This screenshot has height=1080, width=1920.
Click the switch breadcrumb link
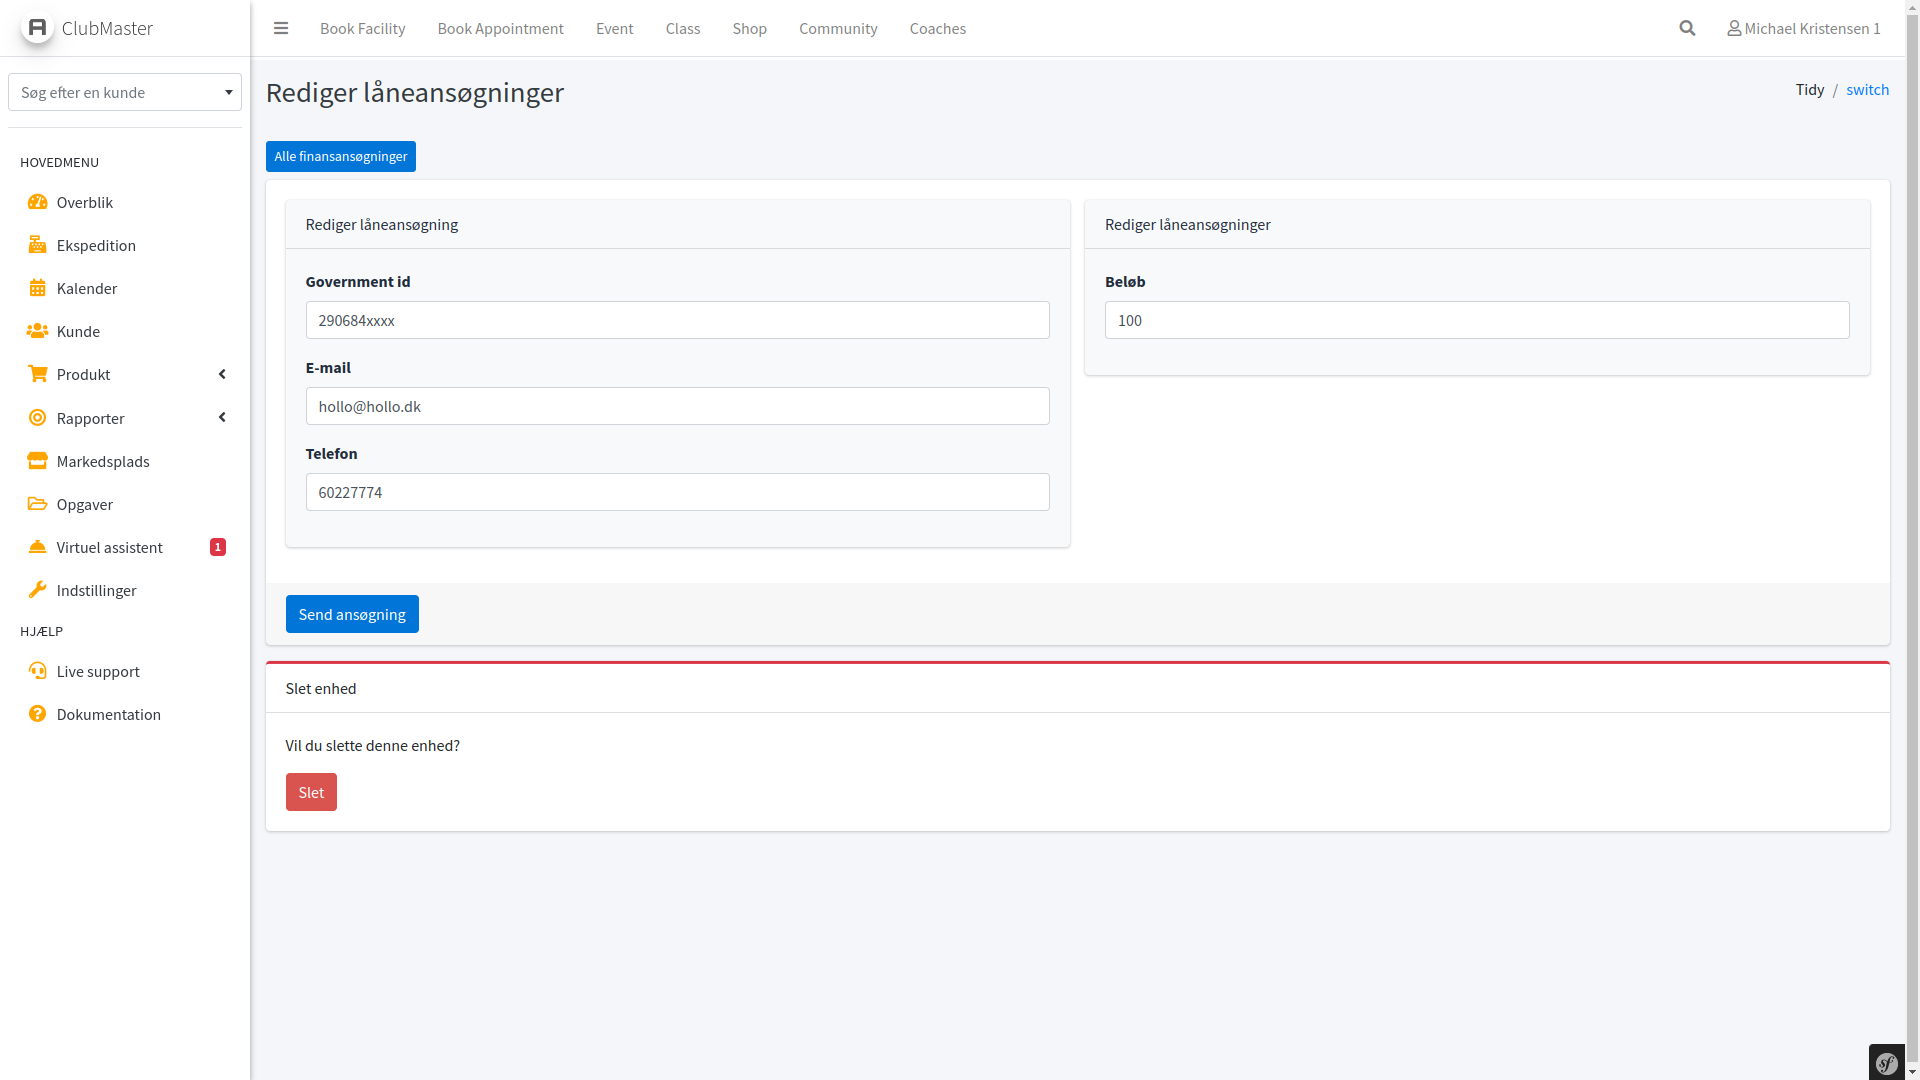(x=1867, y=89)
